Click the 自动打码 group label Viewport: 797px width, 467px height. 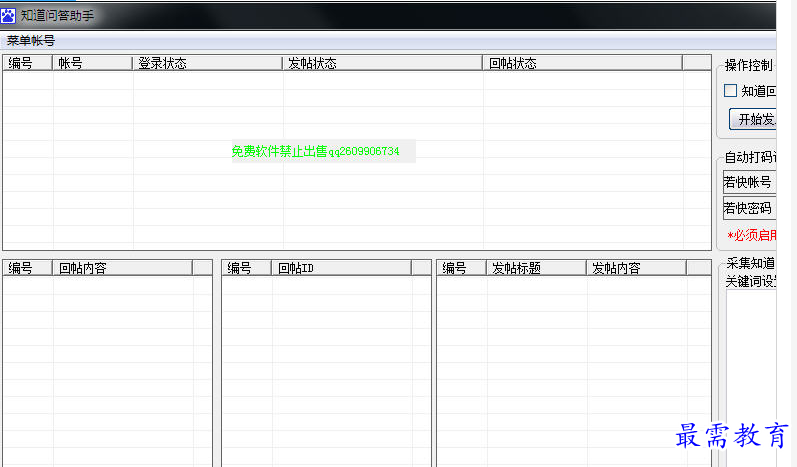tap(750, 157)
